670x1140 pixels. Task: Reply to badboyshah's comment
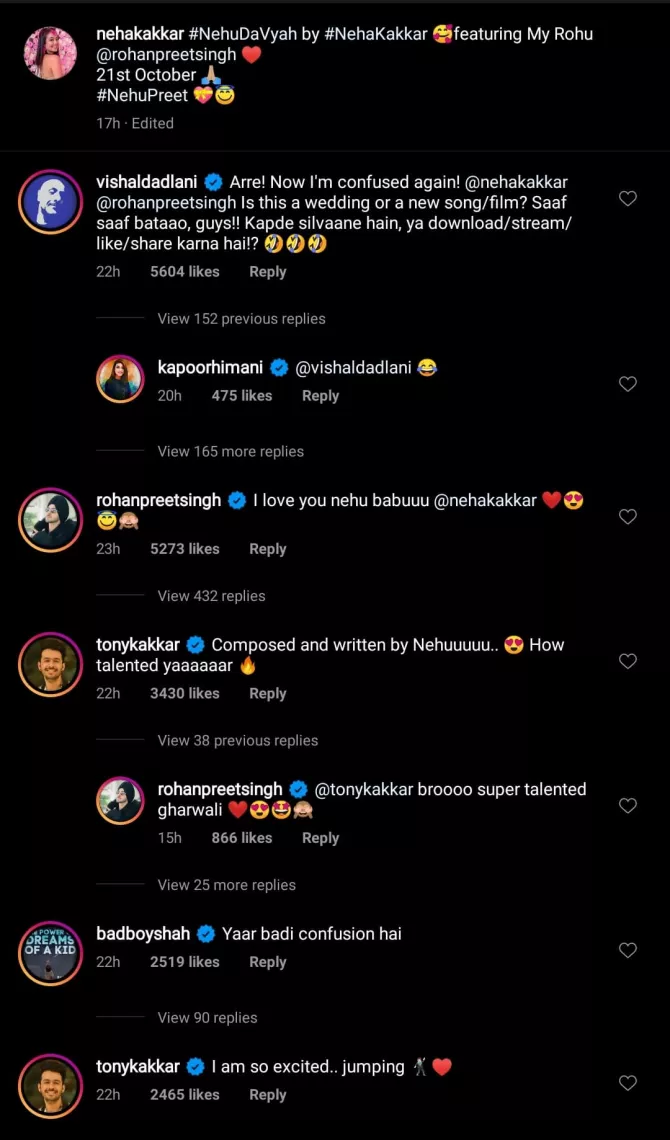pos(267,961)
